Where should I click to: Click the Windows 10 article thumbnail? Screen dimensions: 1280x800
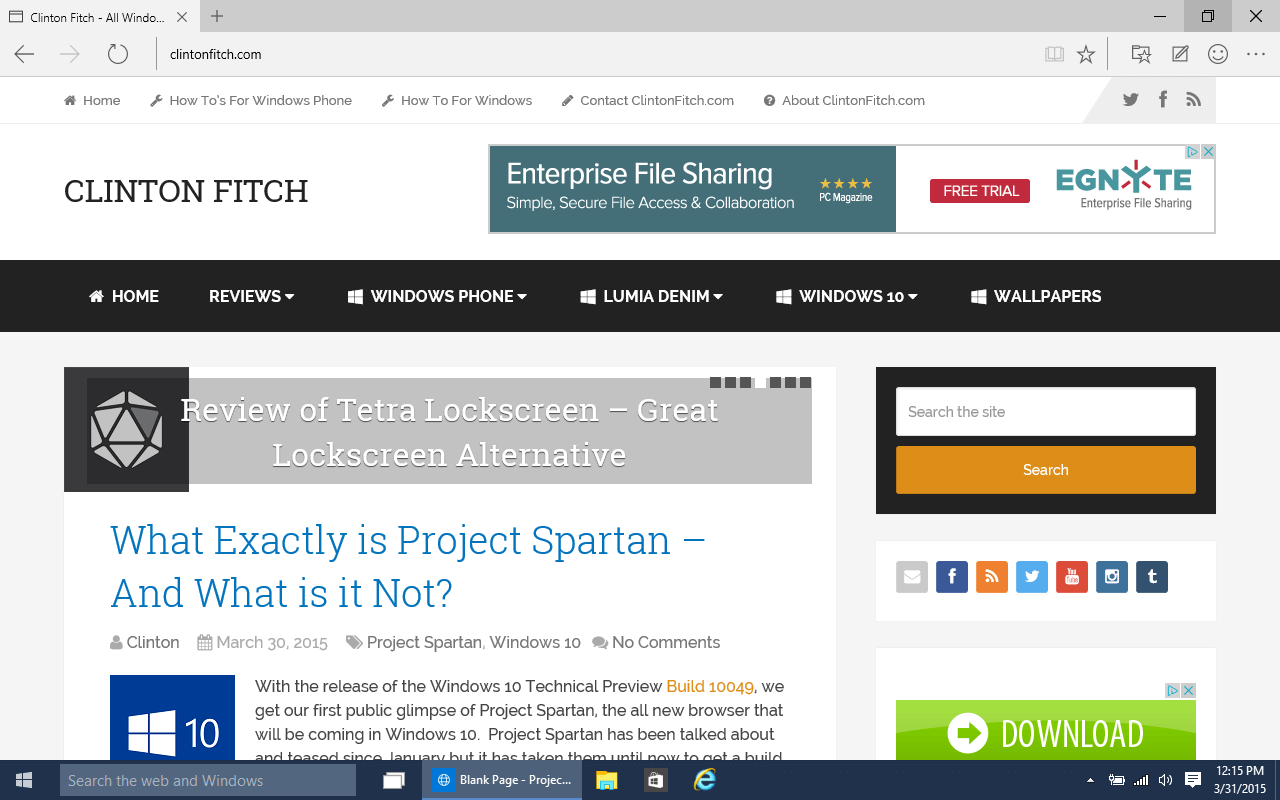[172, 718]
